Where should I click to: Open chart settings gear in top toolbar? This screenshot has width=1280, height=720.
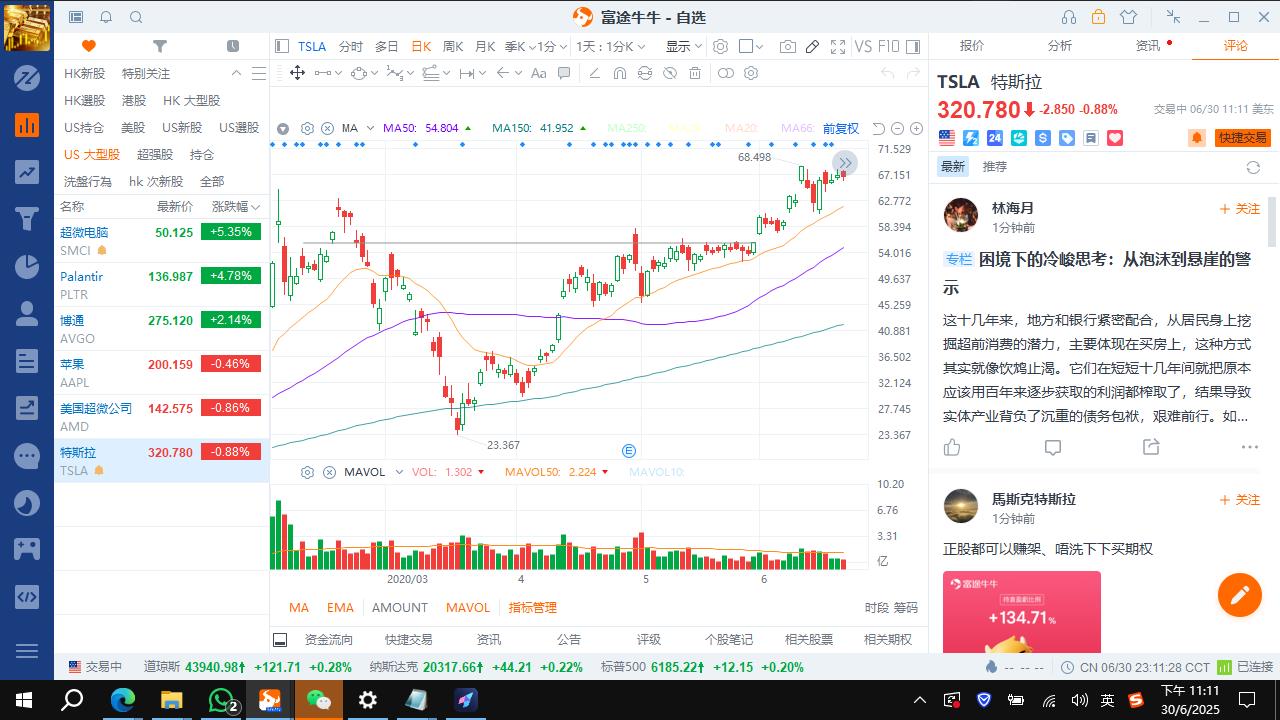coord(720,46)
